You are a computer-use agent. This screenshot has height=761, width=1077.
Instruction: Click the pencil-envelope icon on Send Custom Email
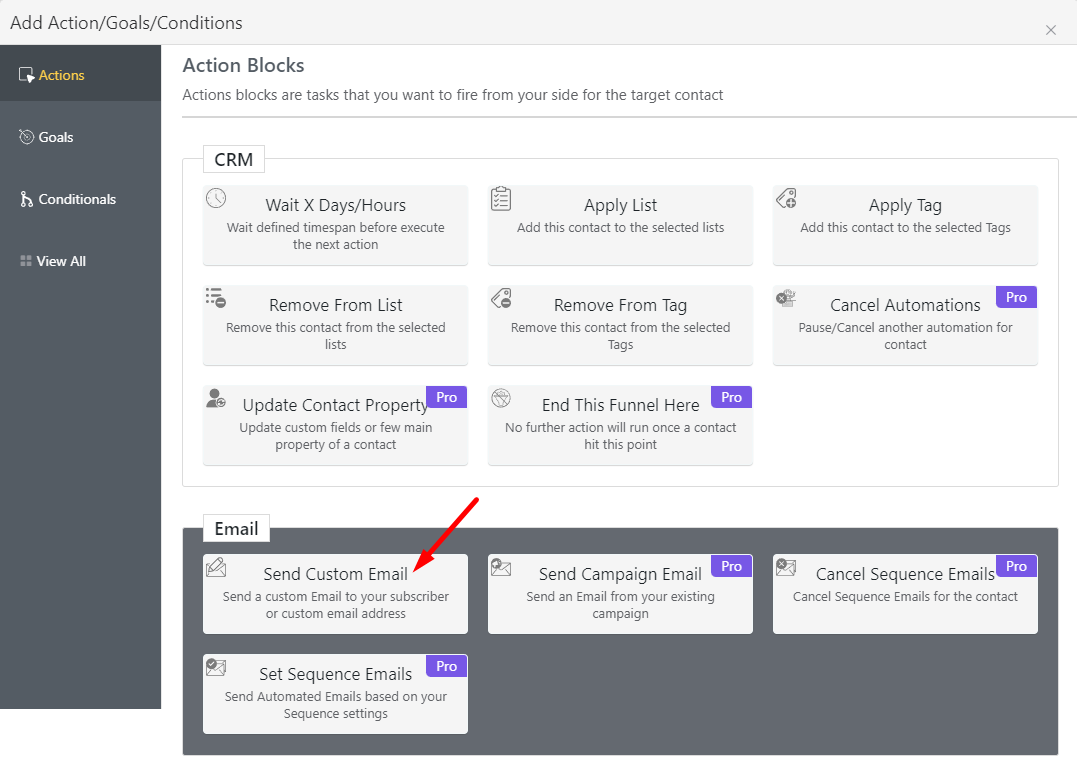[216, 567]
